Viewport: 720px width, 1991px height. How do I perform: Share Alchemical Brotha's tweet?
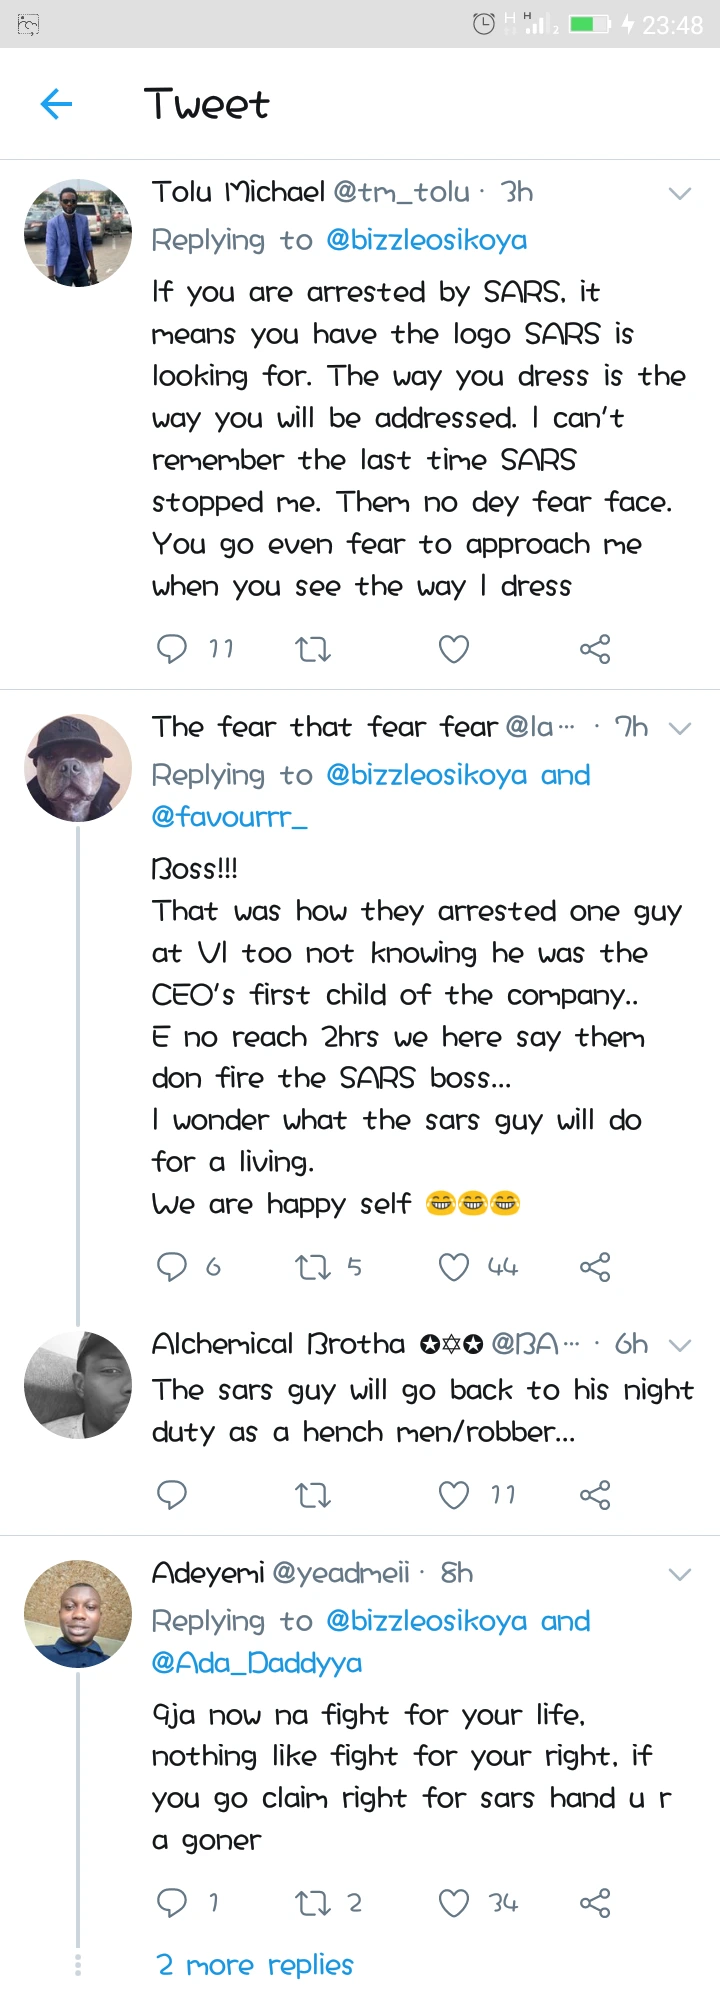595,1495
